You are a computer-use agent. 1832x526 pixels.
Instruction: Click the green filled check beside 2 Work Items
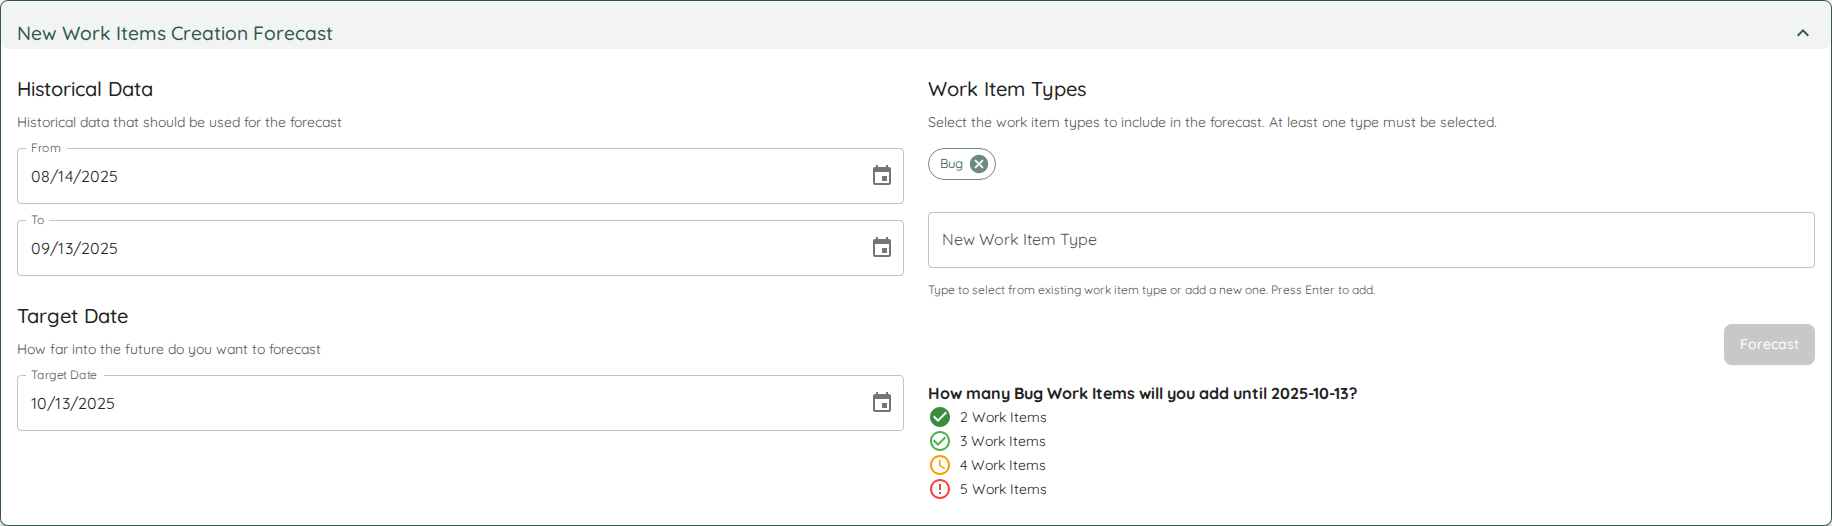[x=940, y=417]
